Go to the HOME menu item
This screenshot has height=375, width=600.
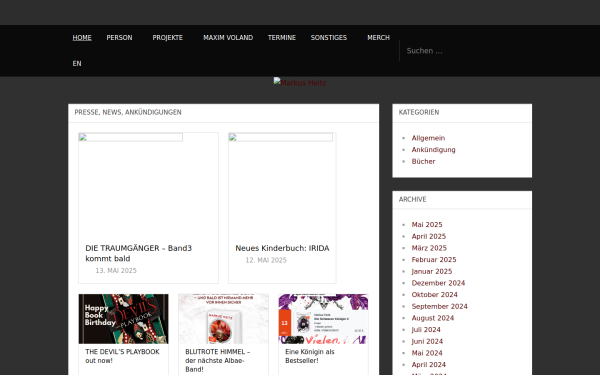coord(82,38)
